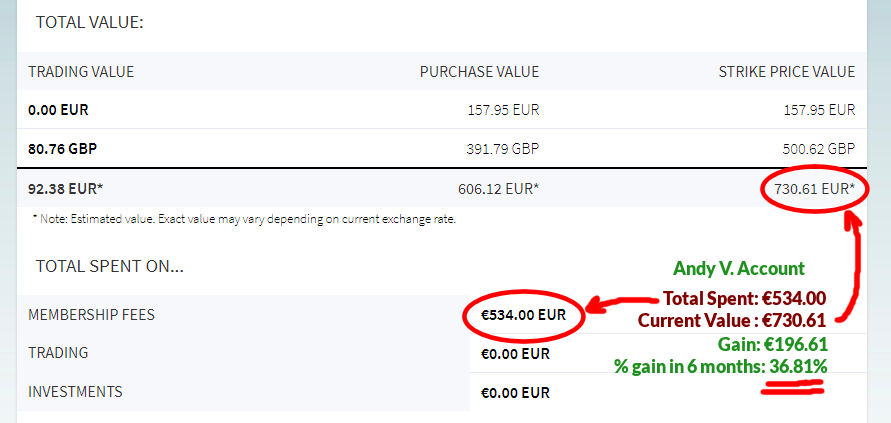Click the 157.95 EUR purchase value
This screenshot has height=423, width=891.
(x=503, y=110)
